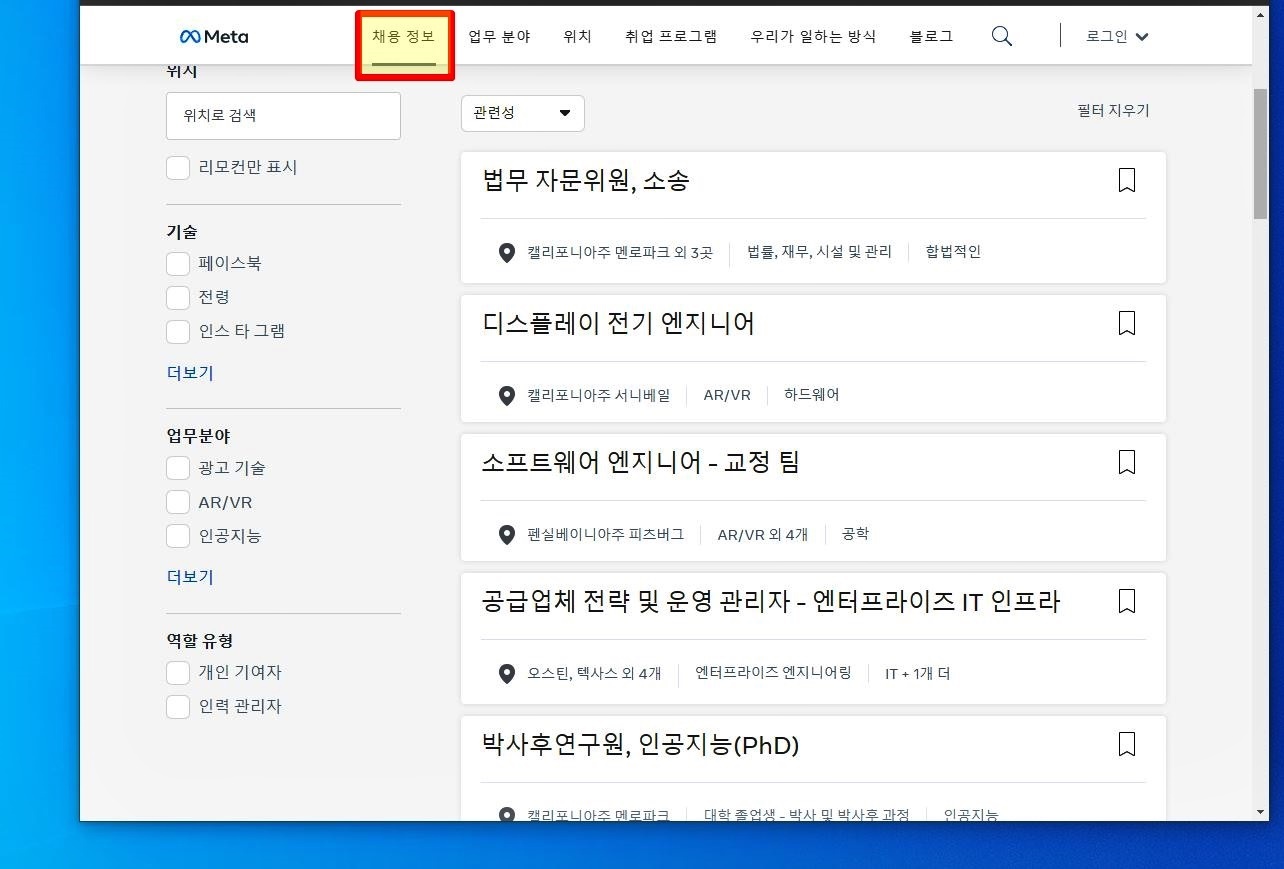Expand 더보기 under 기술 filters
The width and height of the screenshot is (1284, 869).
(x=190, y=373)
